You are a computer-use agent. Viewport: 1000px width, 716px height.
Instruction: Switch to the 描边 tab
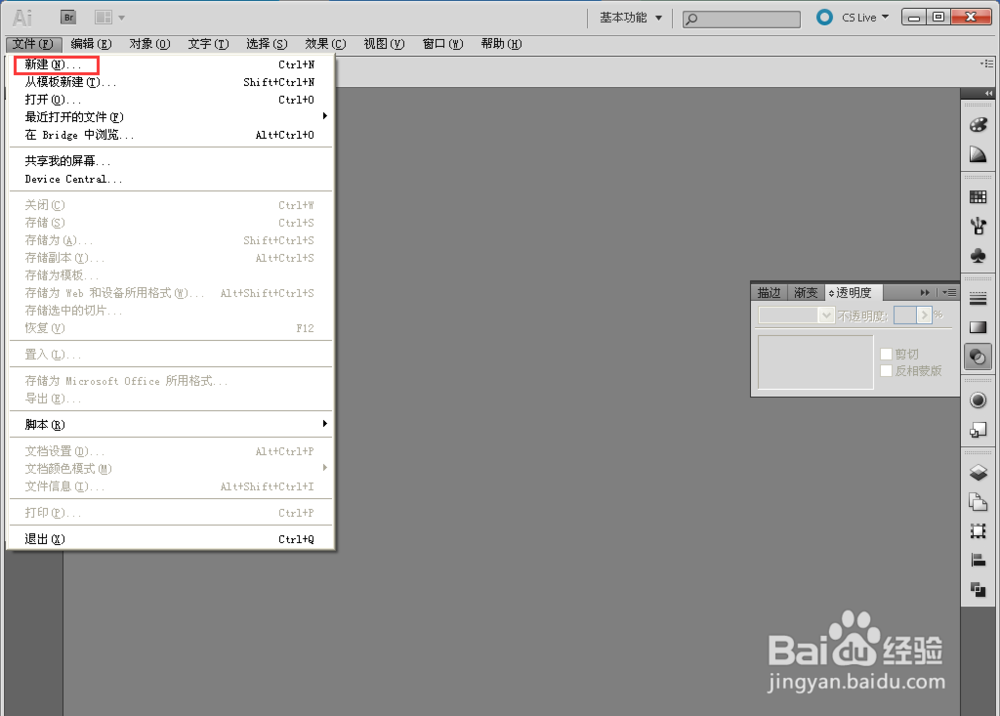coord(769,293)
